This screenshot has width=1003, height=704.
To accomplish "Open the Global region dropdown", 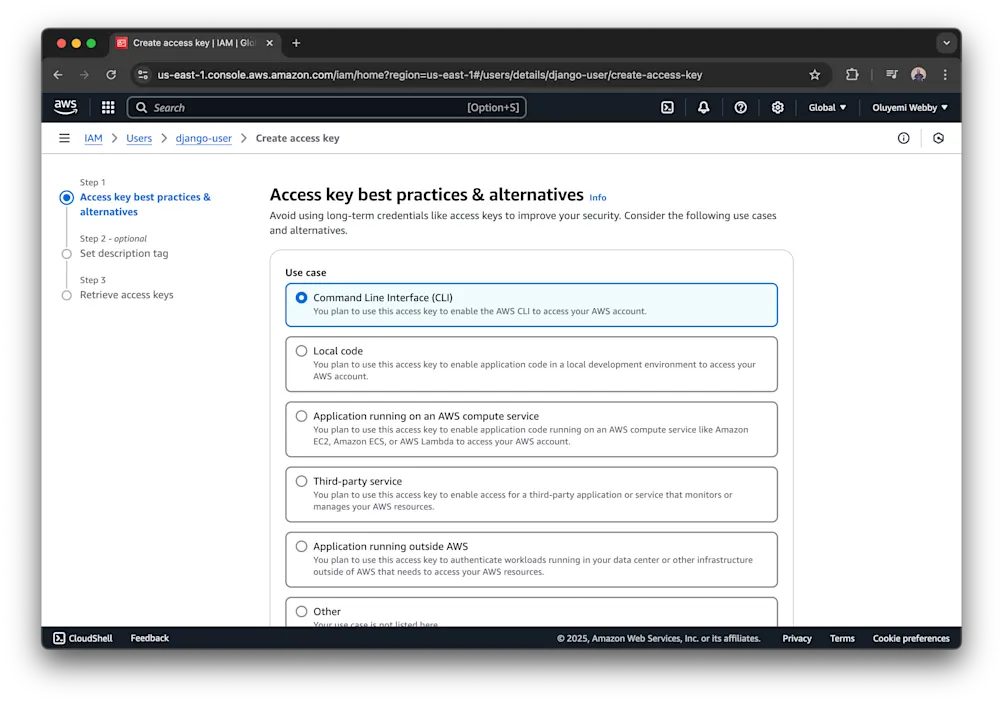I will pos(827,107).
